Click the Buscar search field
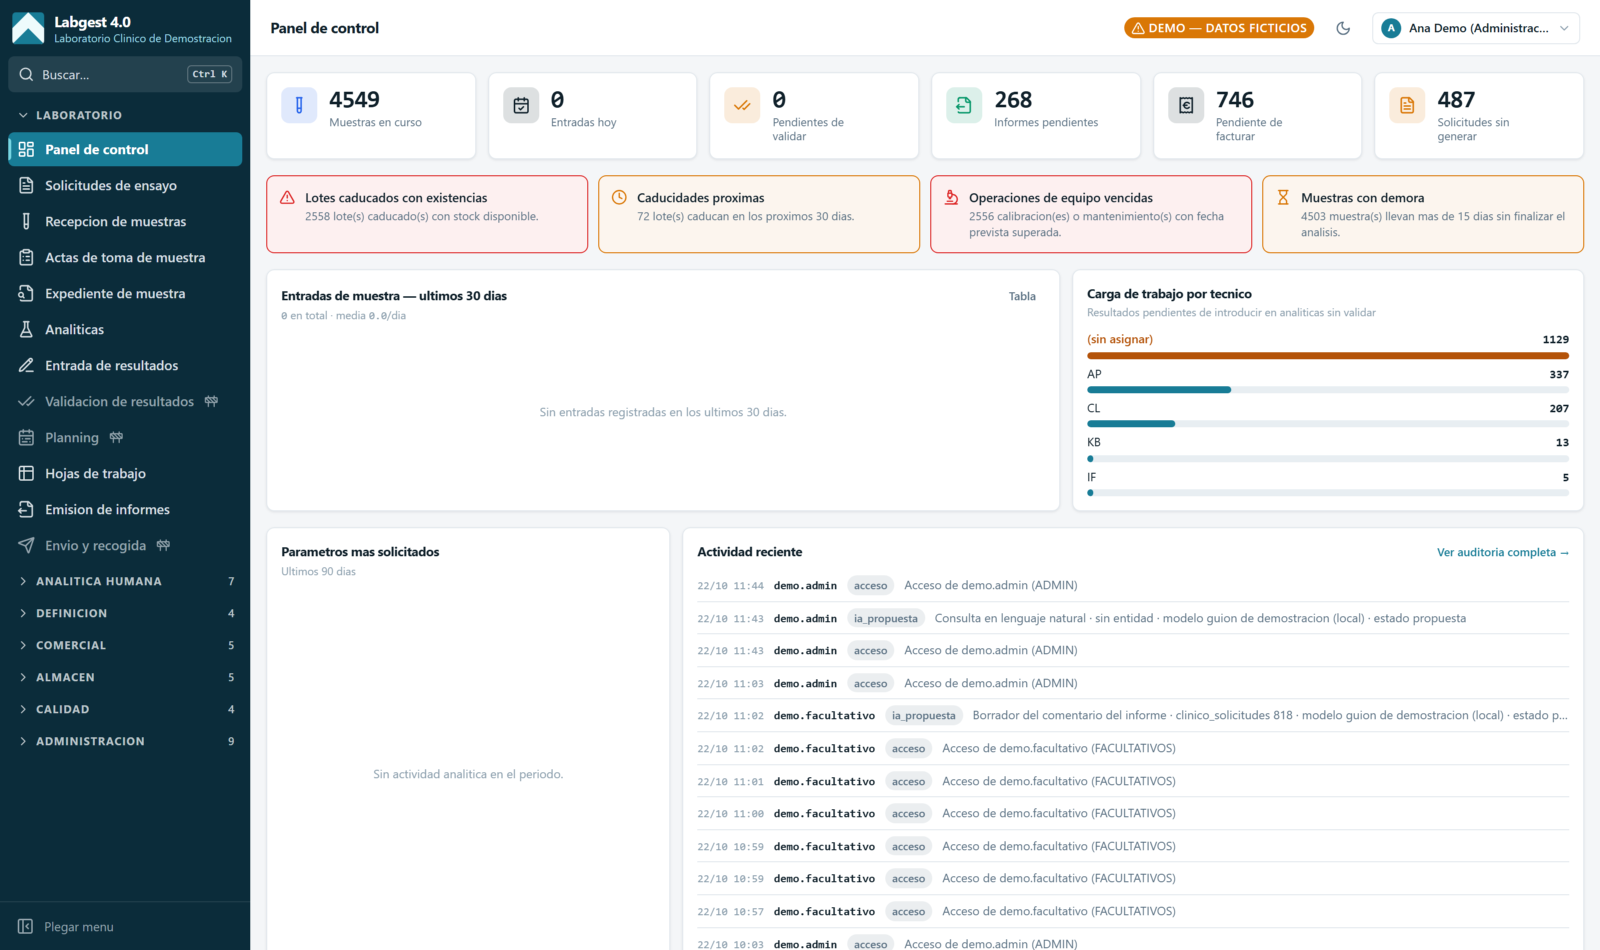Viewport: 1600px width, 950px height. (125, 74)
